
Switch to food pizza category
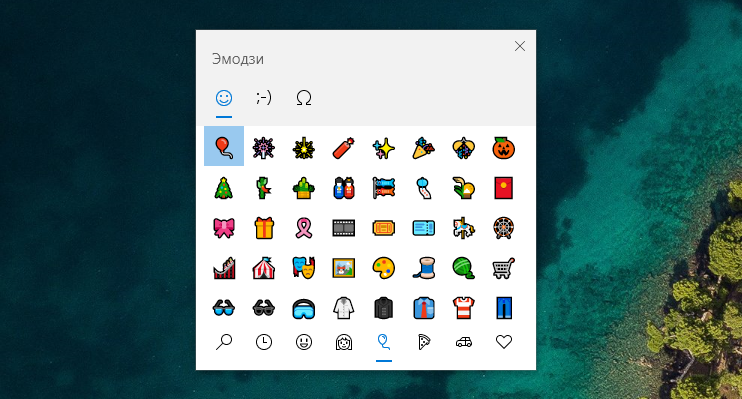pyautogui.click(x=424, y=342)
